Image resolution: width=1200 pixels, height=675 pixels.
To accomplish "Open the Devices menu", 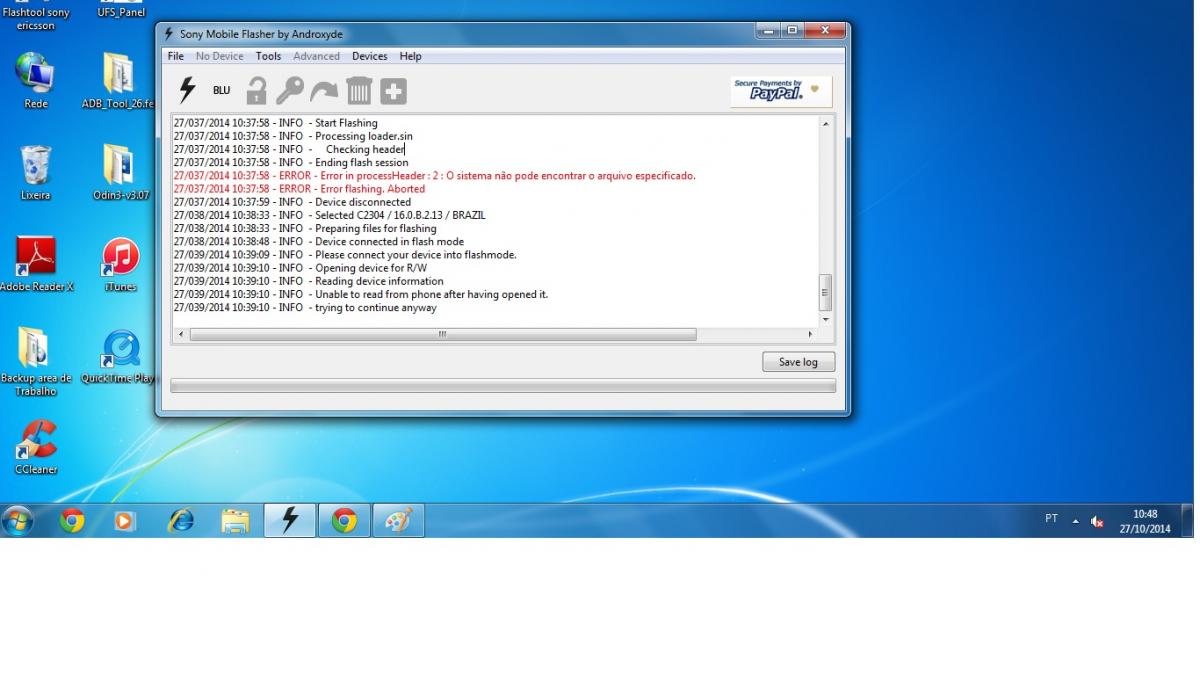I will 370,56.
